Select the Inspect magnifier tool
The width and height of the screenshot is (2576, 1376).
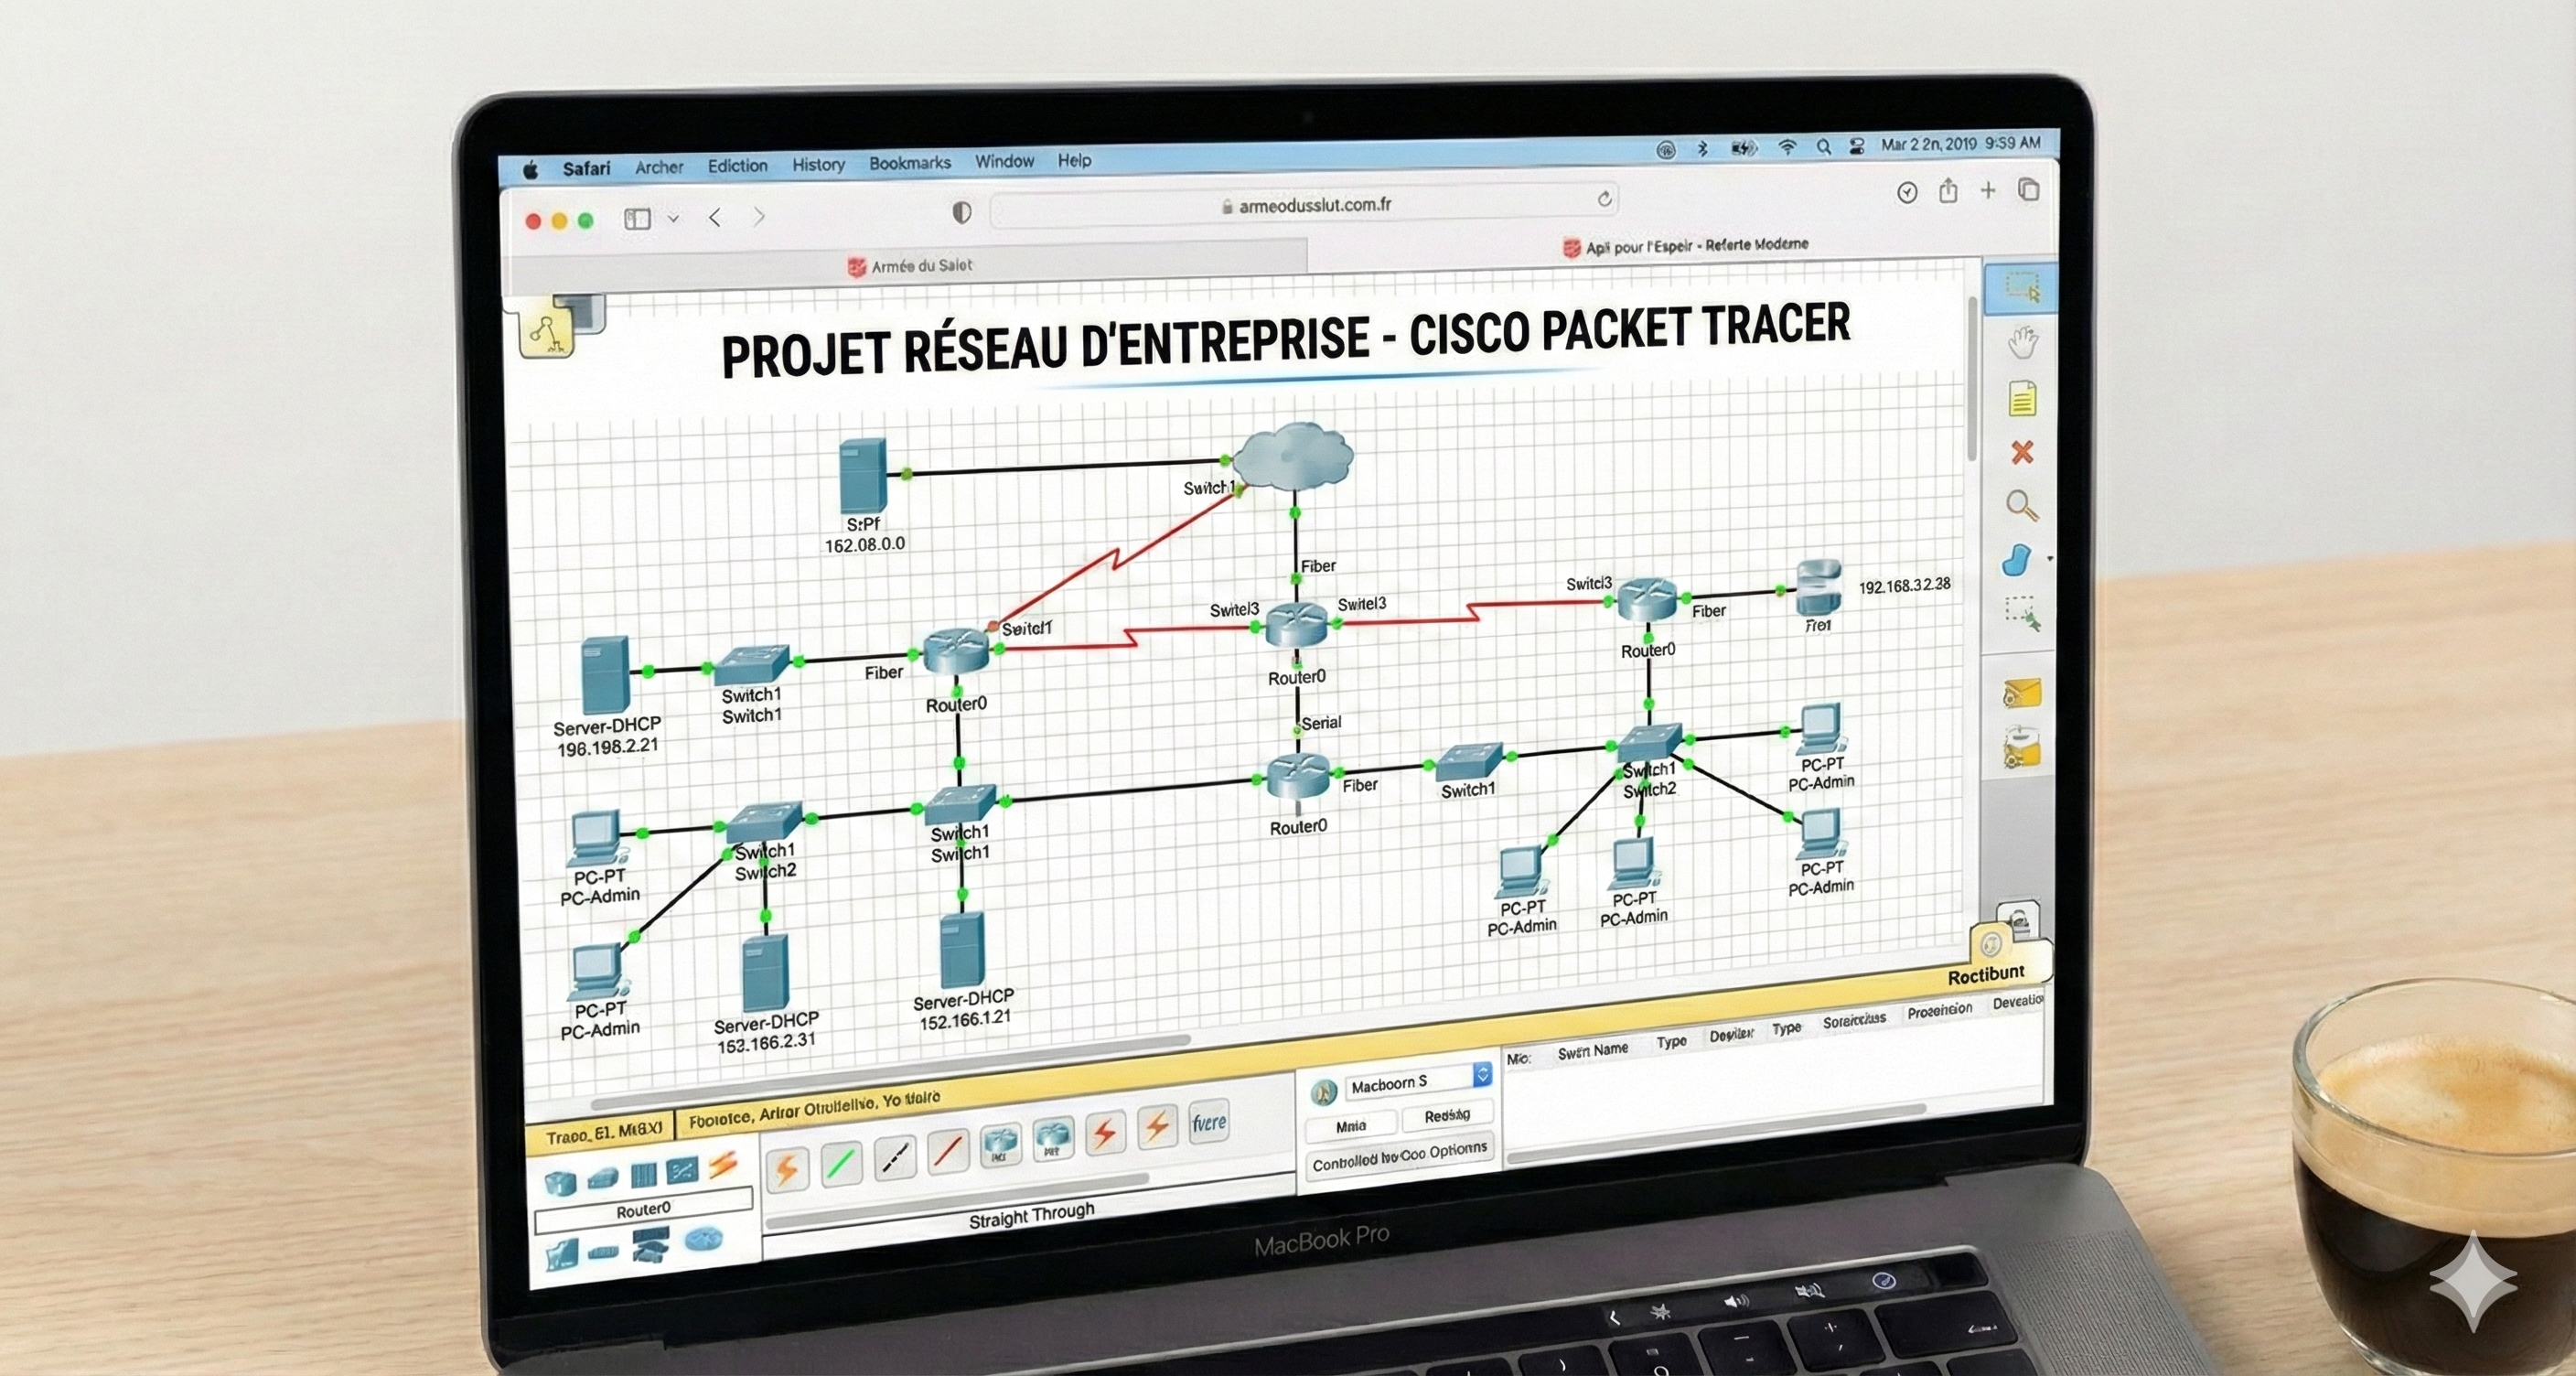pos(2022,506)
